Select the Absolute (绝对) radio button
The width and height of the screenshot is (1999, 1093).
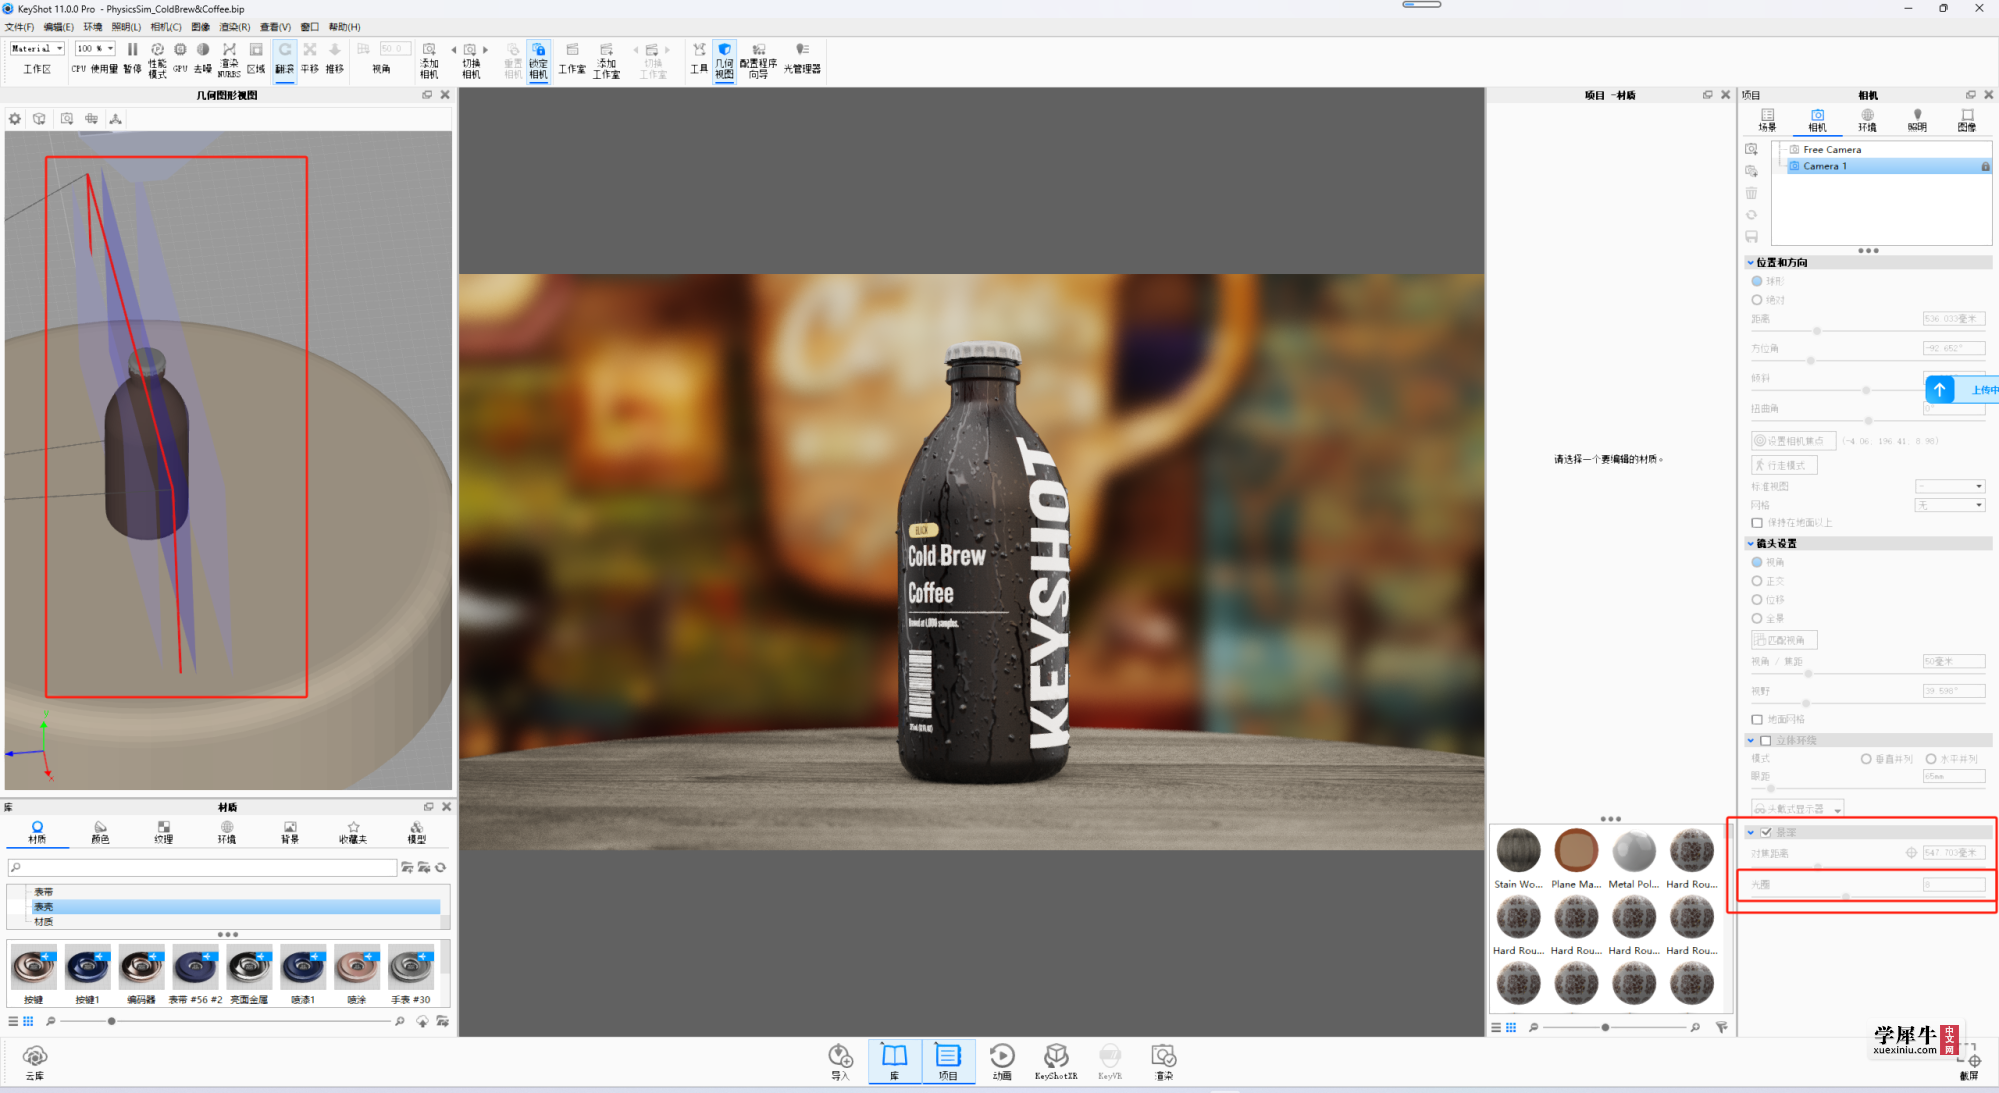click(x=1757, y=300)
